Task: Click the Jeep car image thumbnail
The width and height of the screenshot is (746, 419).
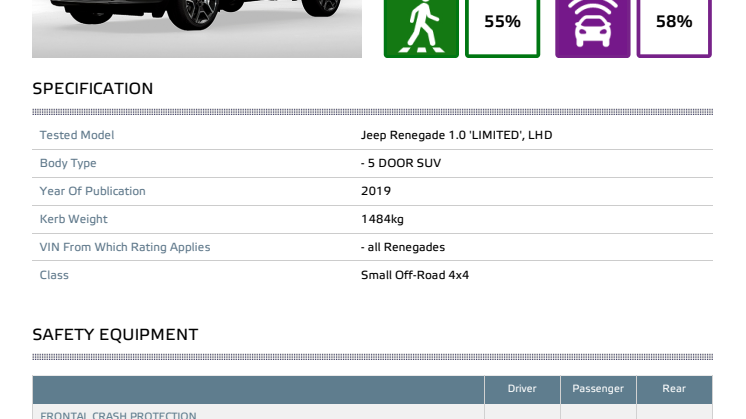Action: point(197,29)
